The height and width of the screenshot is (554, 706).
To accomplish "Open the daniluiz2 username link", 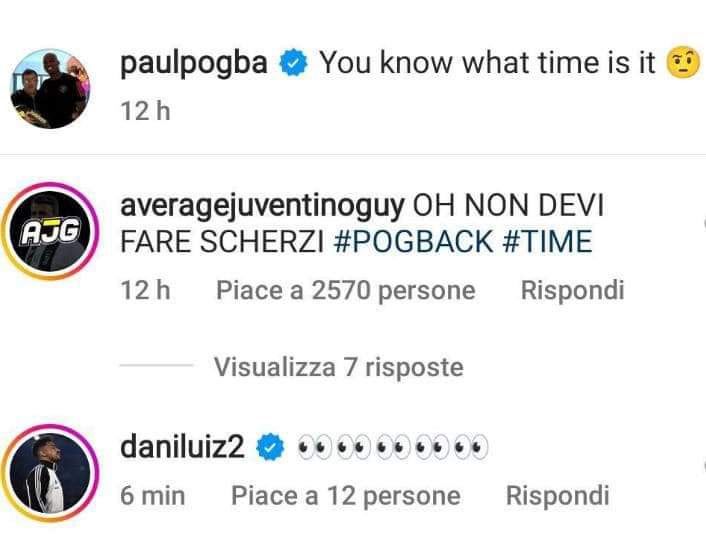I will point(181,449).
